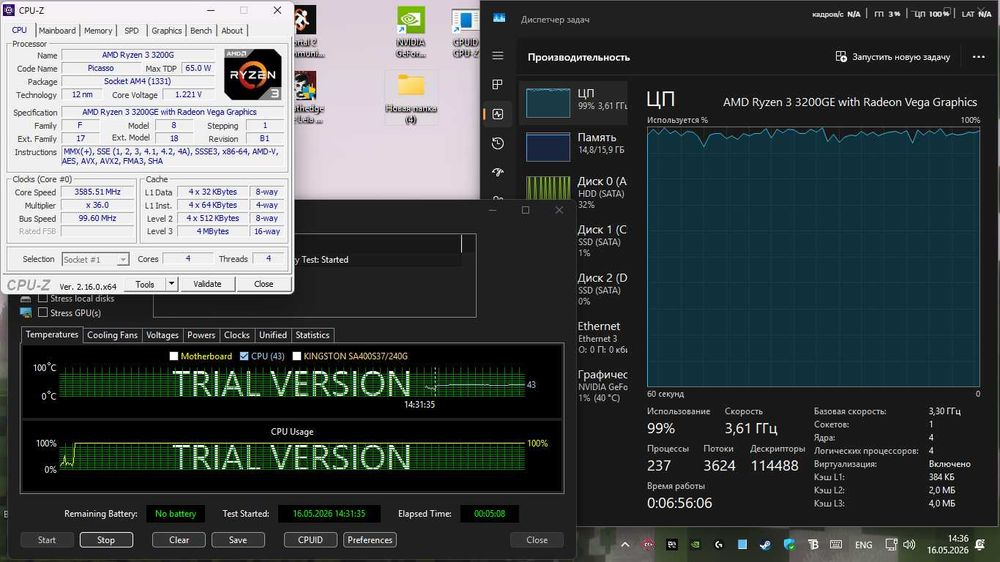The height and width of the screenshot is (562, 1000).
Task: Select the ЦП performance item
Action: point(574,102)
